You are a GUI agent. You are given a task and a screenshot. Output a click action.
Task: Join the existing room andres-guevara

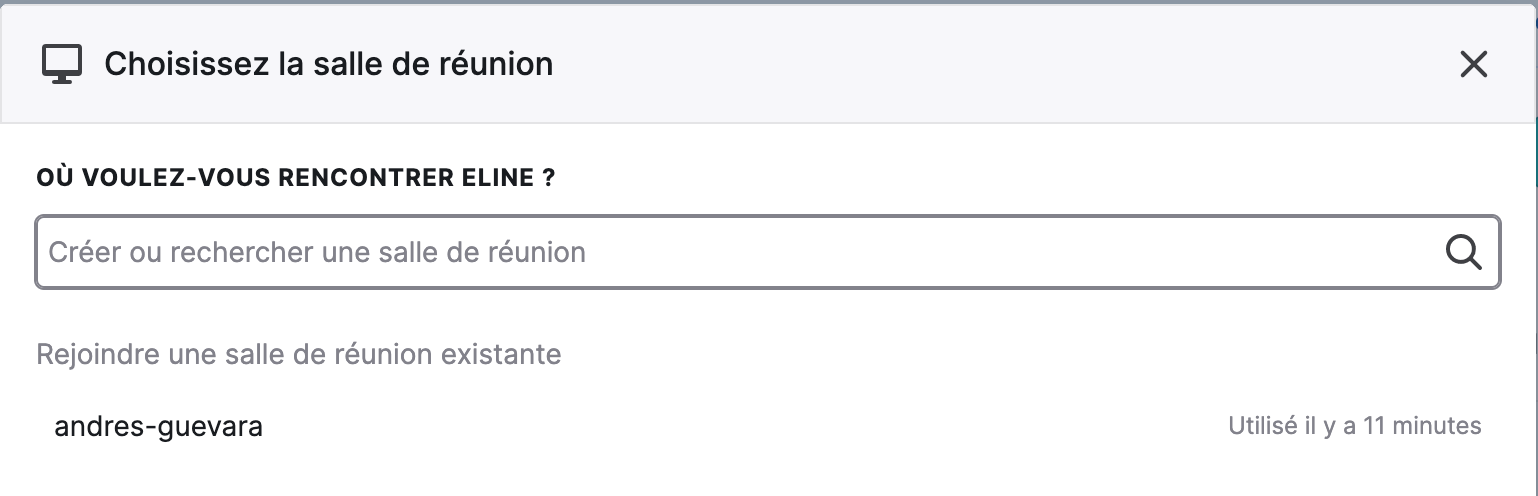(x=158, y=427)
